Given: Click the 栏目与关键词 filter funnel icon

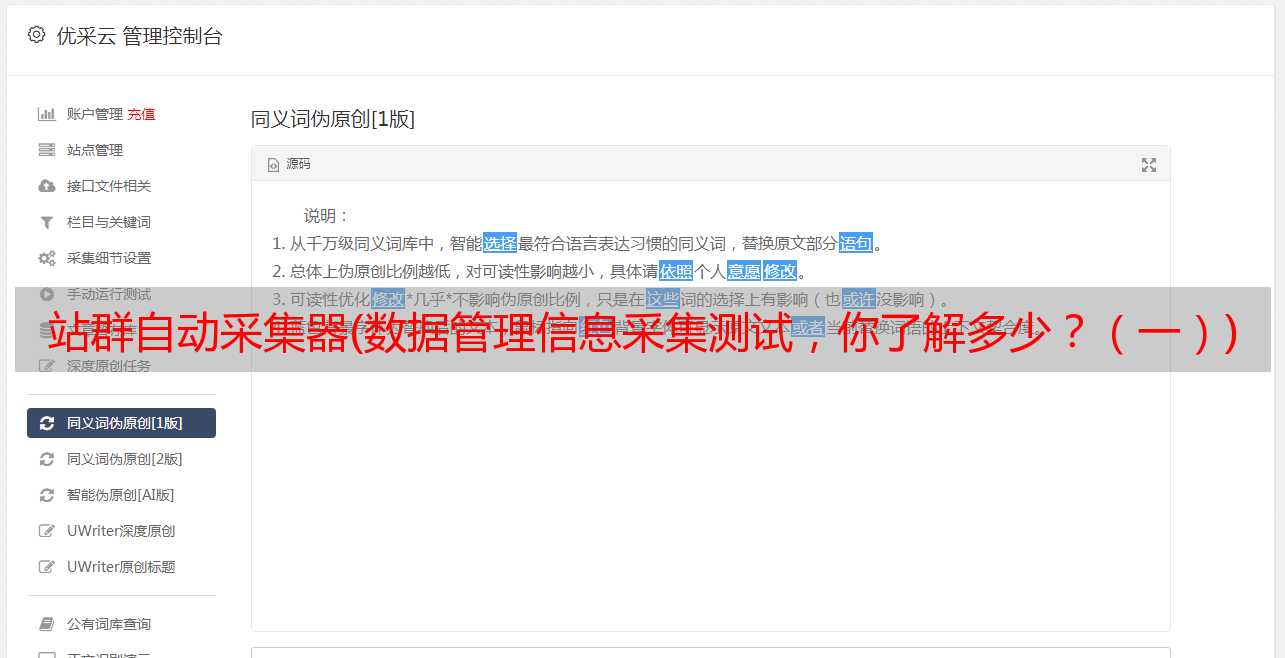Looking at the screenshot, I should (46, 222).
